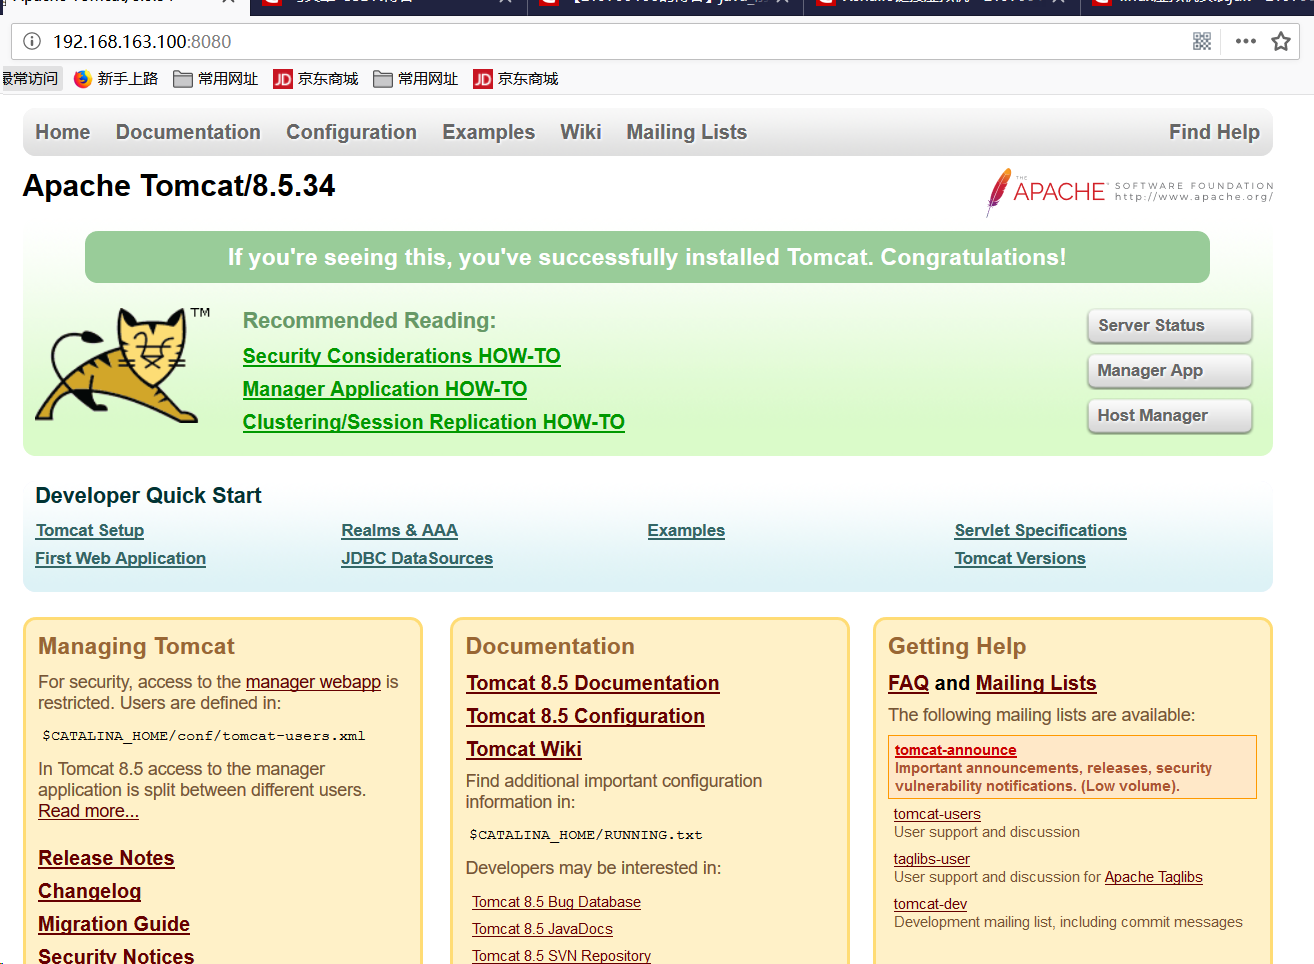Image resolution: width=1314 pixels, height=964 pixels.
Task: Open the Release Notes link
Action: coord(106,858)
